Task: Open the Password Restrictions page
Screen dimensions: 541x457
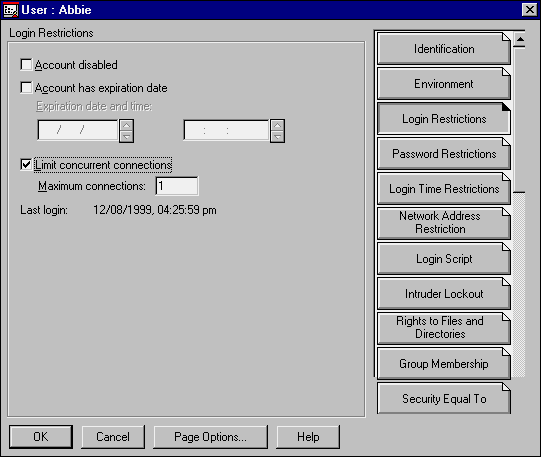Action: coord(444,154)
